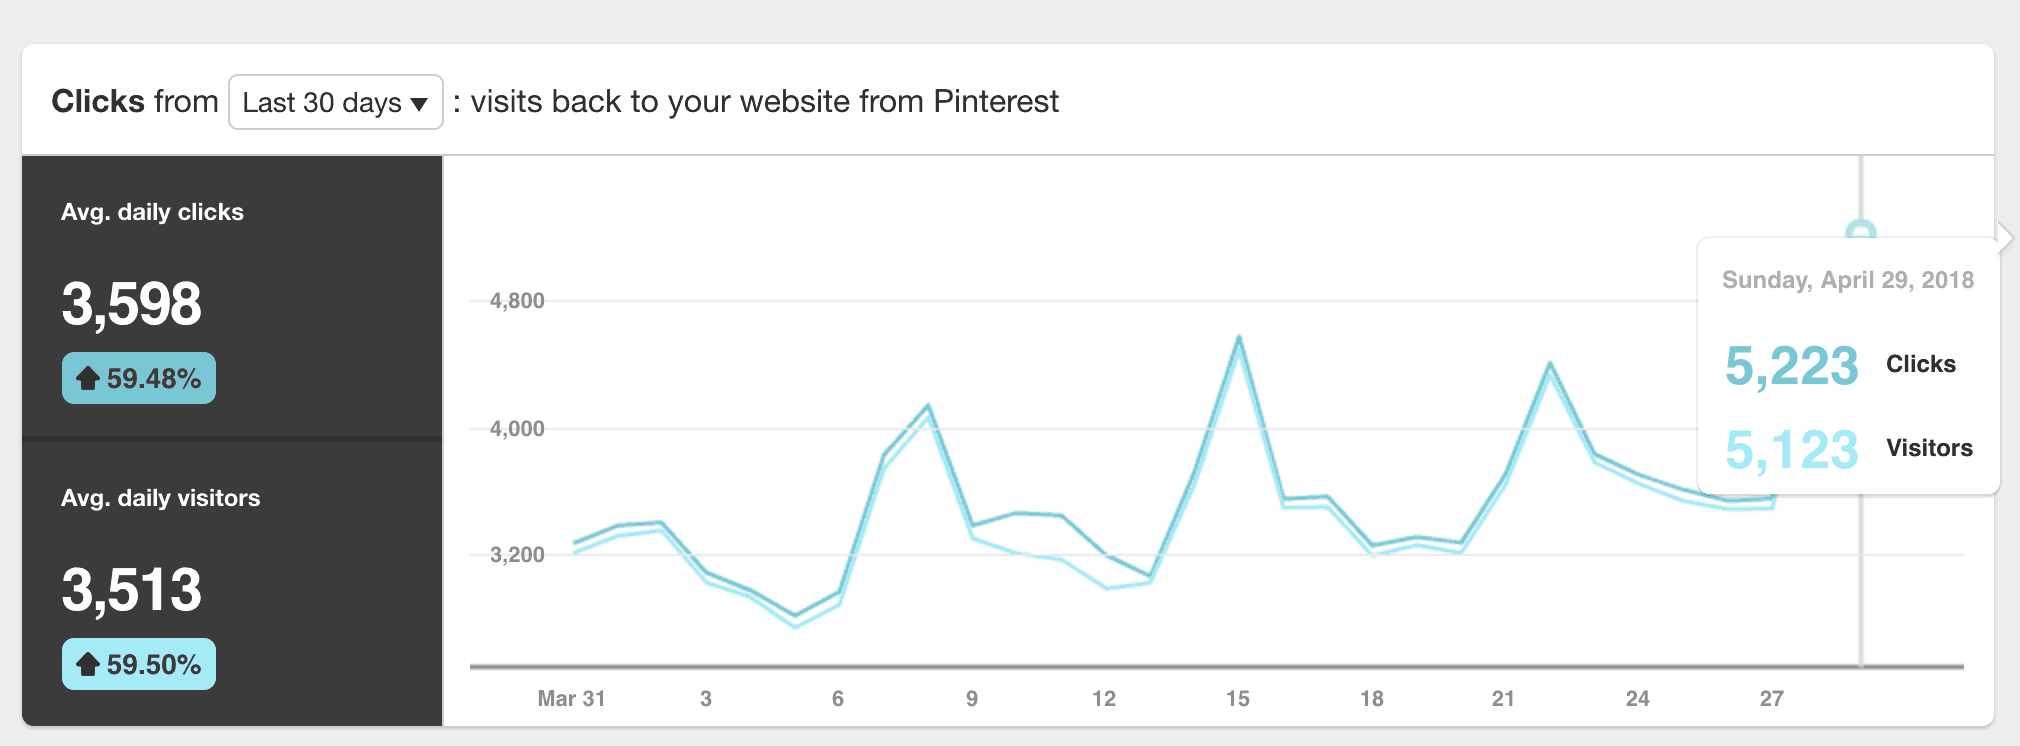The image size is (2020, 746).
Task: Click the dropdown arrow beside Last 30 days
Action: click(x=420, y=104)
